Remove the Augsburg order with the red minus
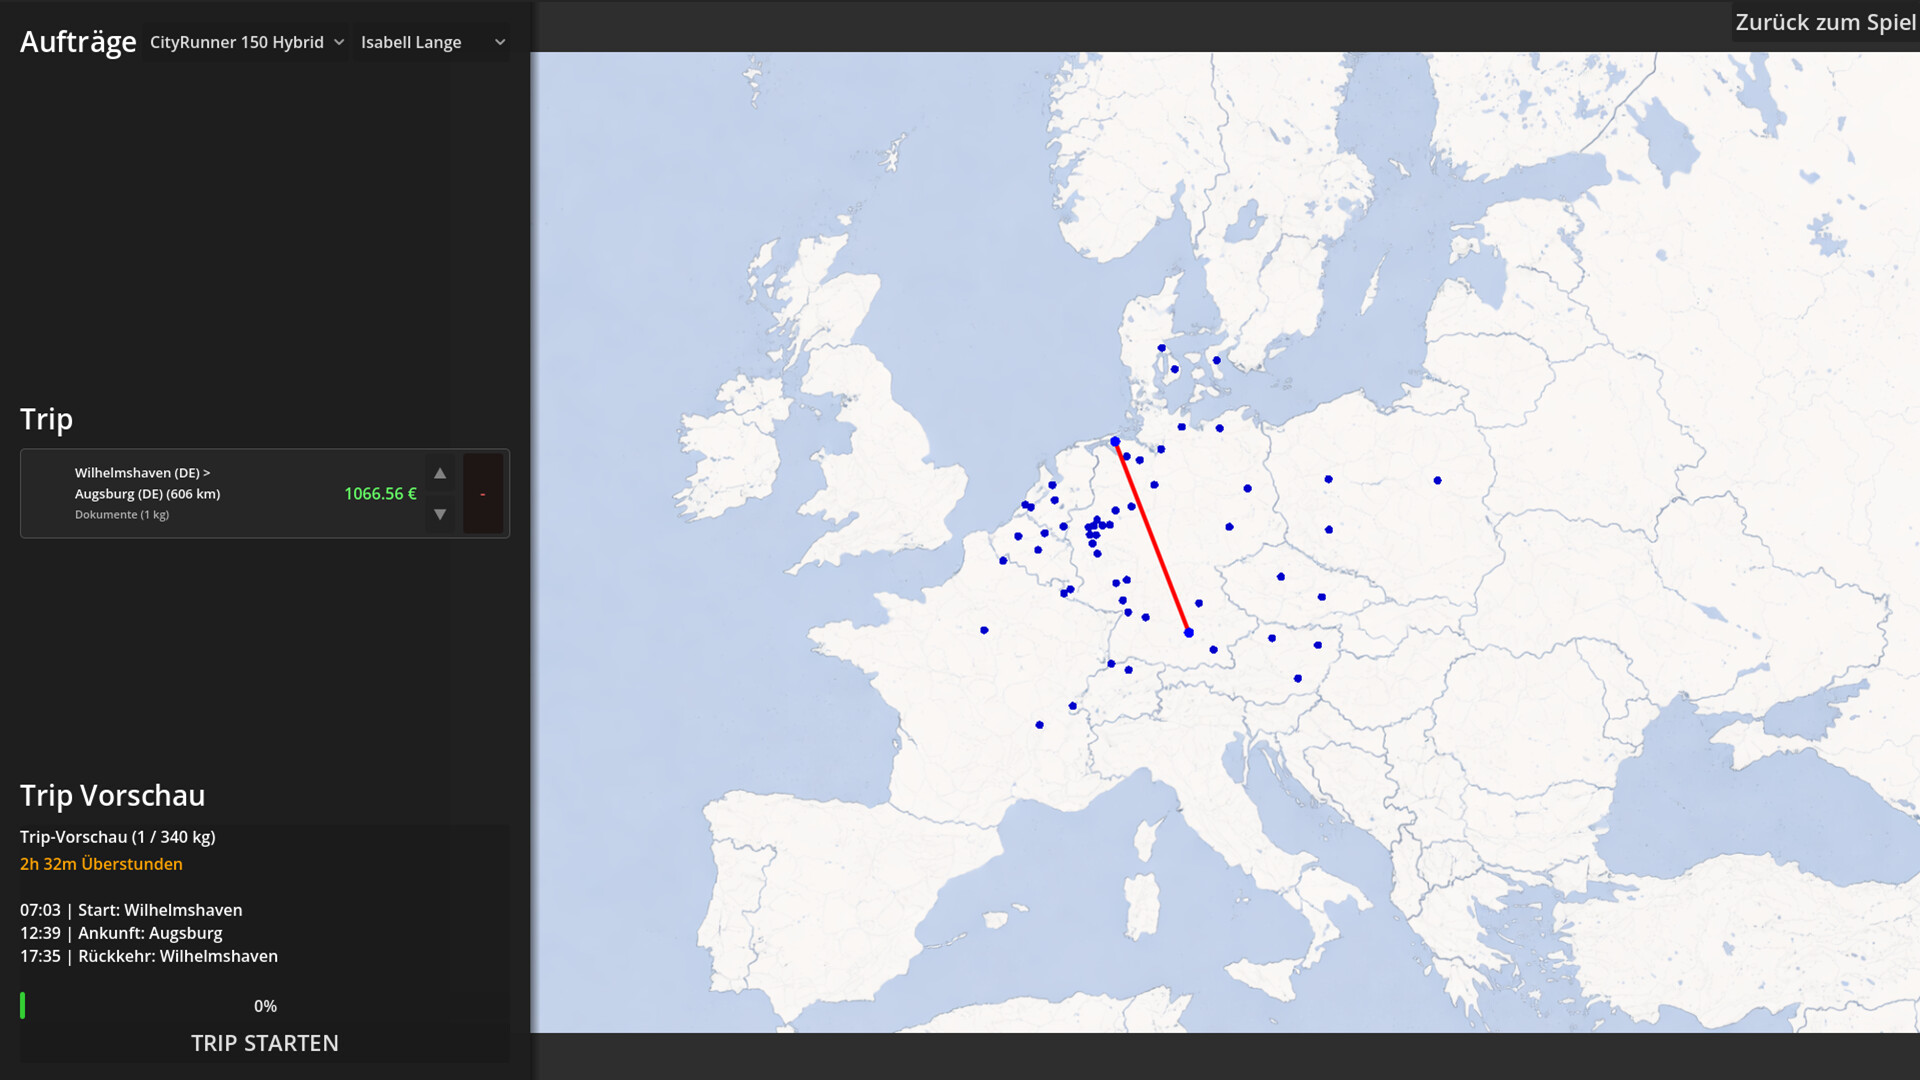This screenshot has width=1920, height=1080. point(483,493)
